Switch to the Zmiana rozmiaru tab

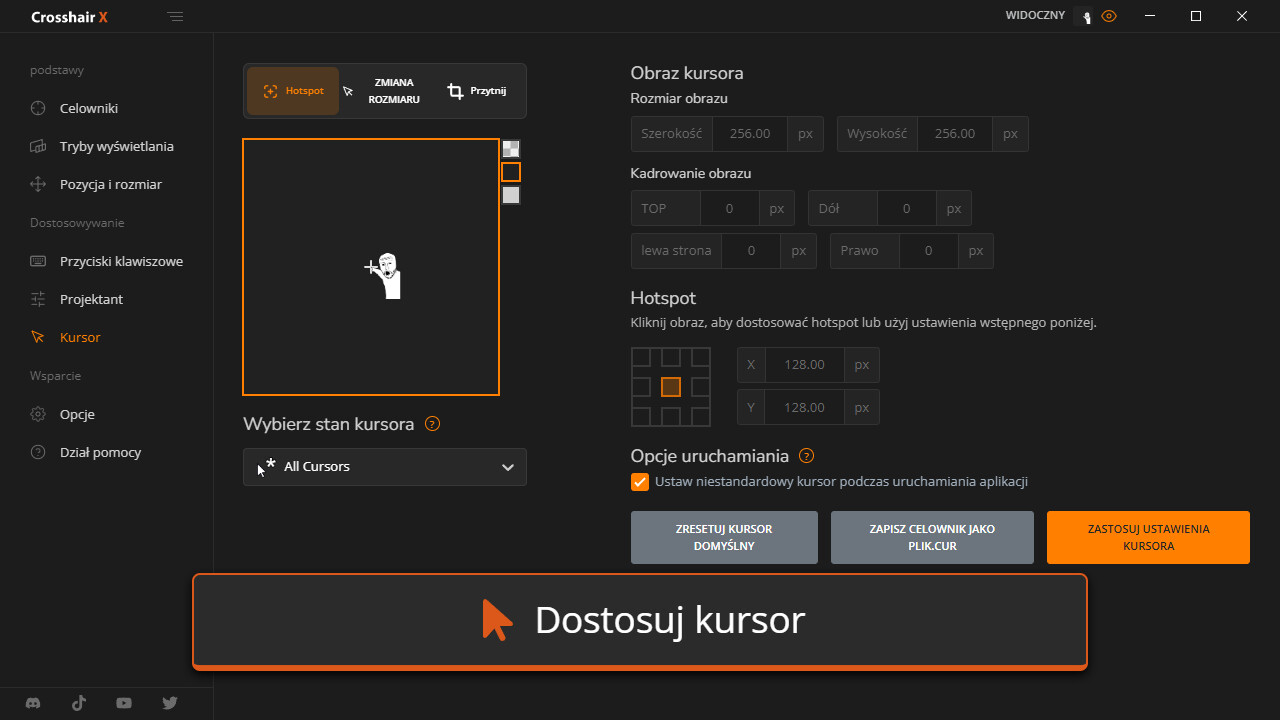click(382, 91)
